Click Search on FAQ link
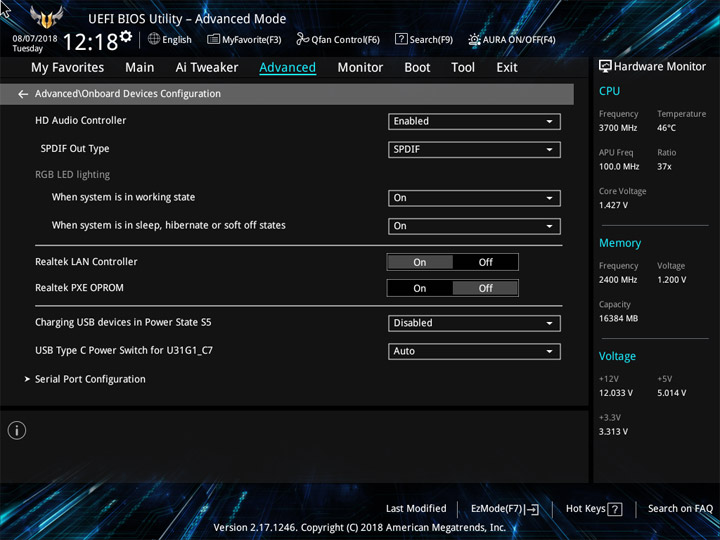The image size is (720, 540). click(680, 509)
